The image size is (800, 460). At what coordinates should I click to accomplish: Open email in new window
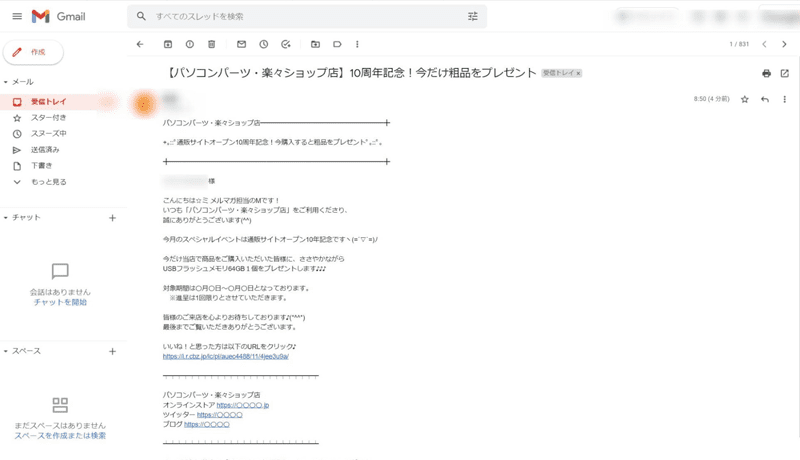pos(785,73)
